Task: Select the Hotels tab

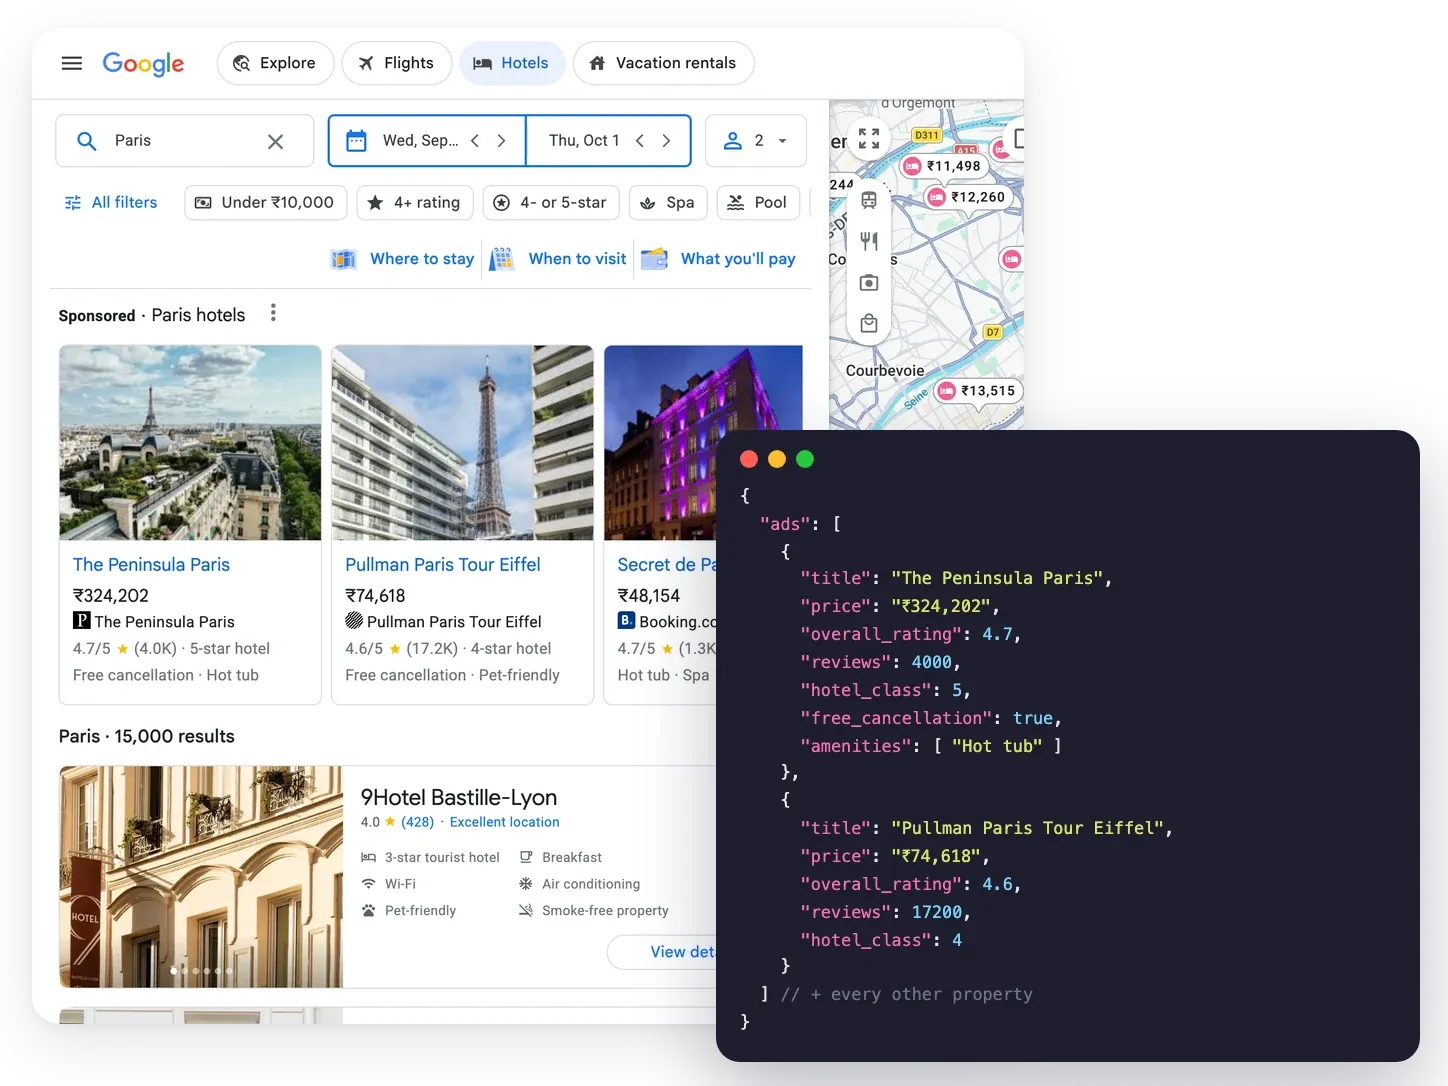Action: pos(512,63)
